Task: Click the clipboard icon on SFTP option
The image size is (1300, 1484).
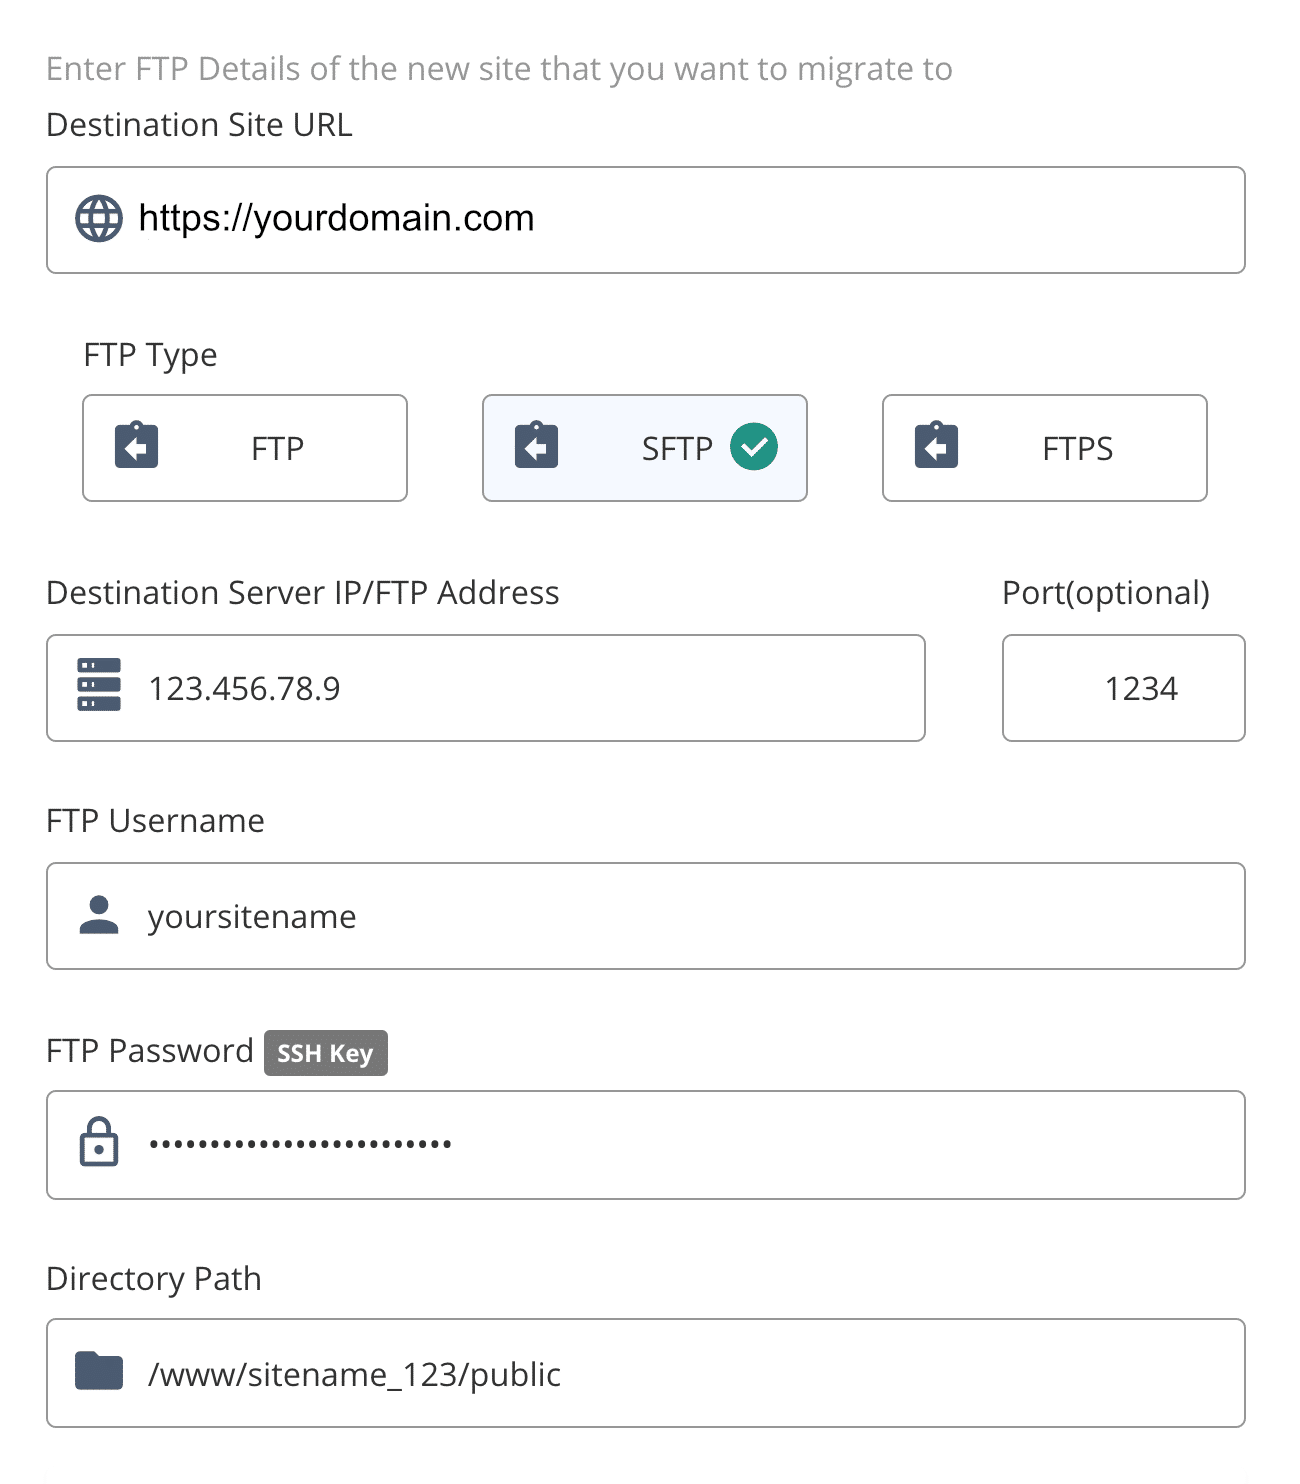Action: [x=537, y=446]
